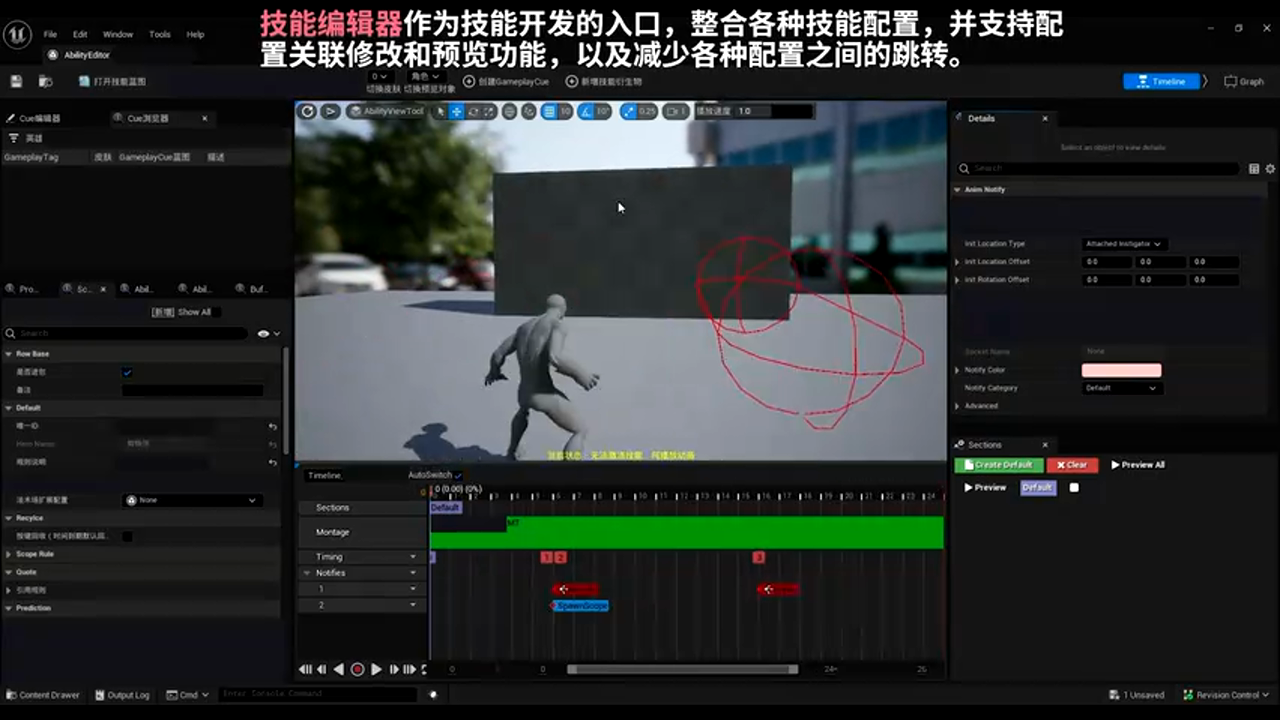Switch to the Graph tab

click(x=1244, y=82)
